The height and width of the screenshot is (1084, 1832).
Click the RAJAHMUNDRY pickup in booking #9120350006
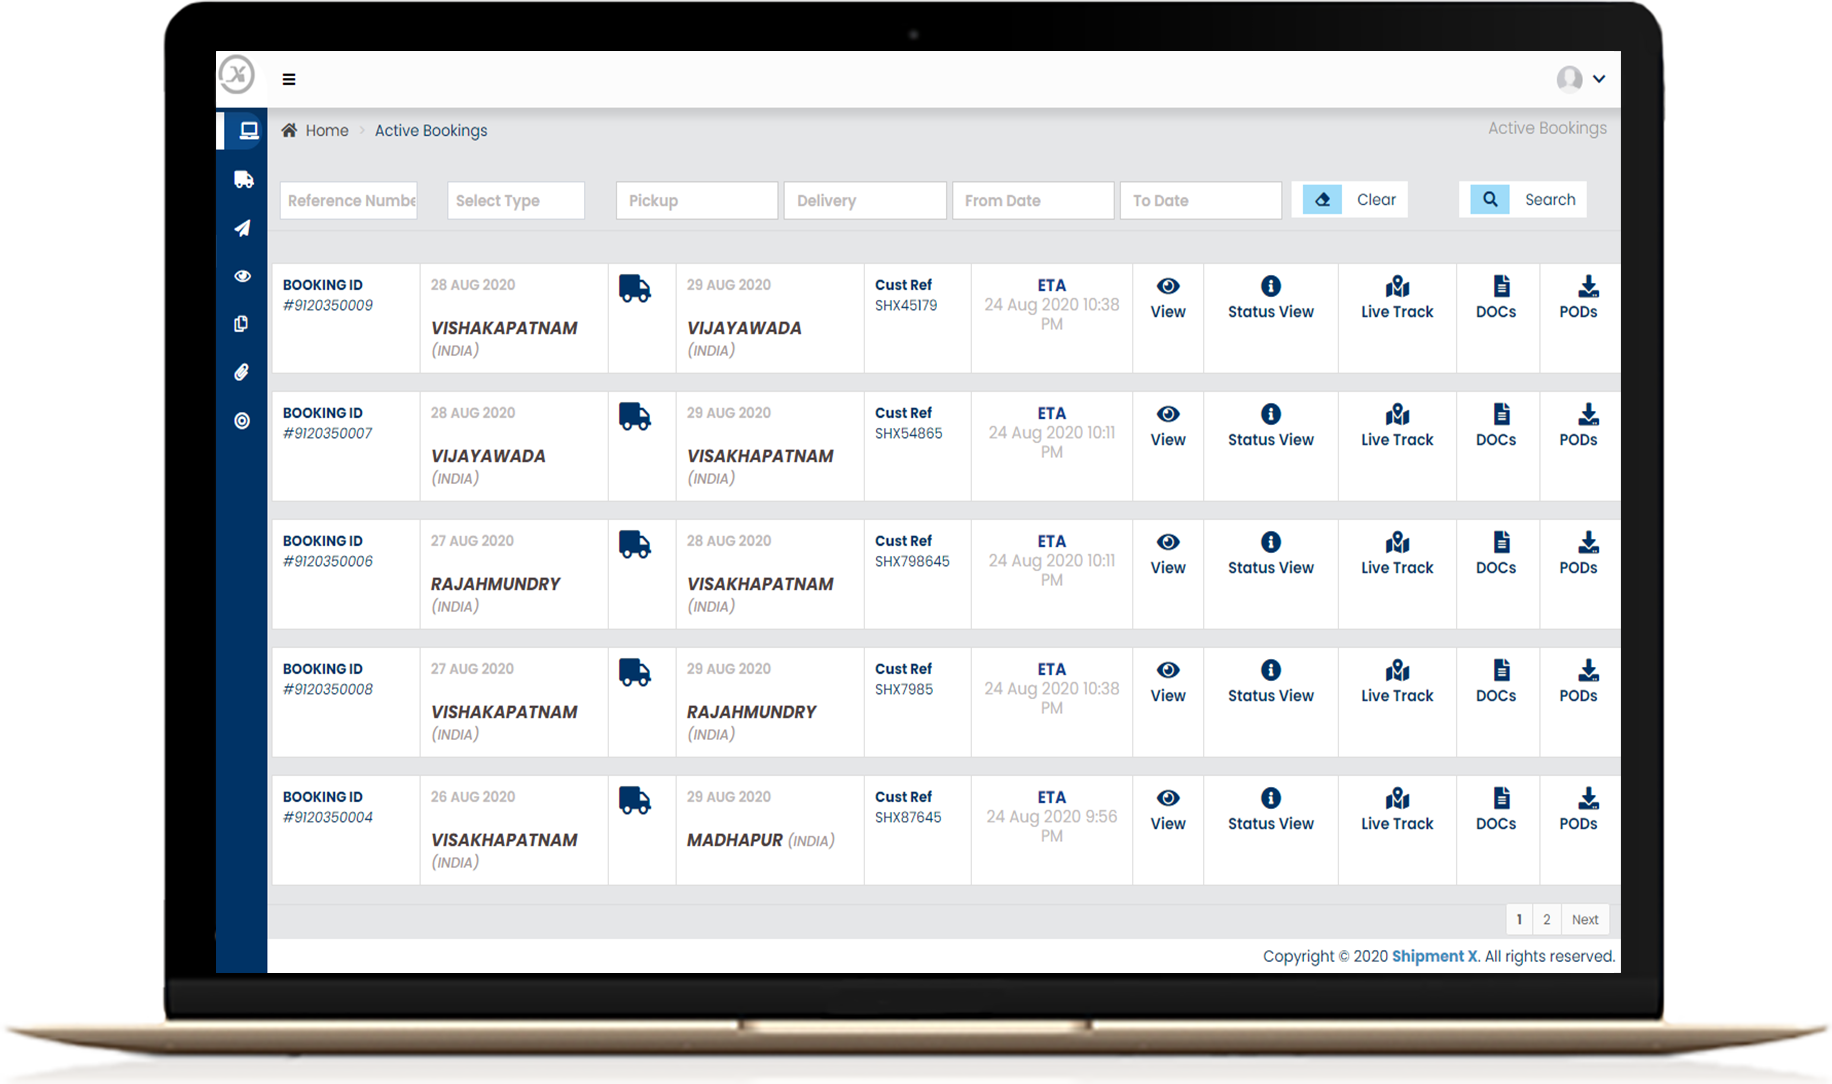point(496,584)
